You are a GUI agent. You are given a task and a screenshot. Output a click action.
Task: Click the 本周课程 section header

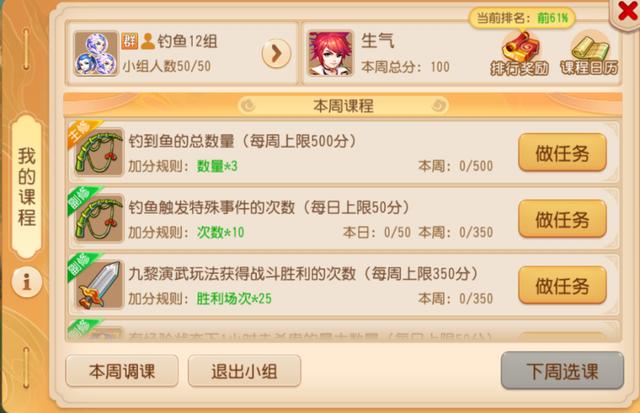click(343, 106)
